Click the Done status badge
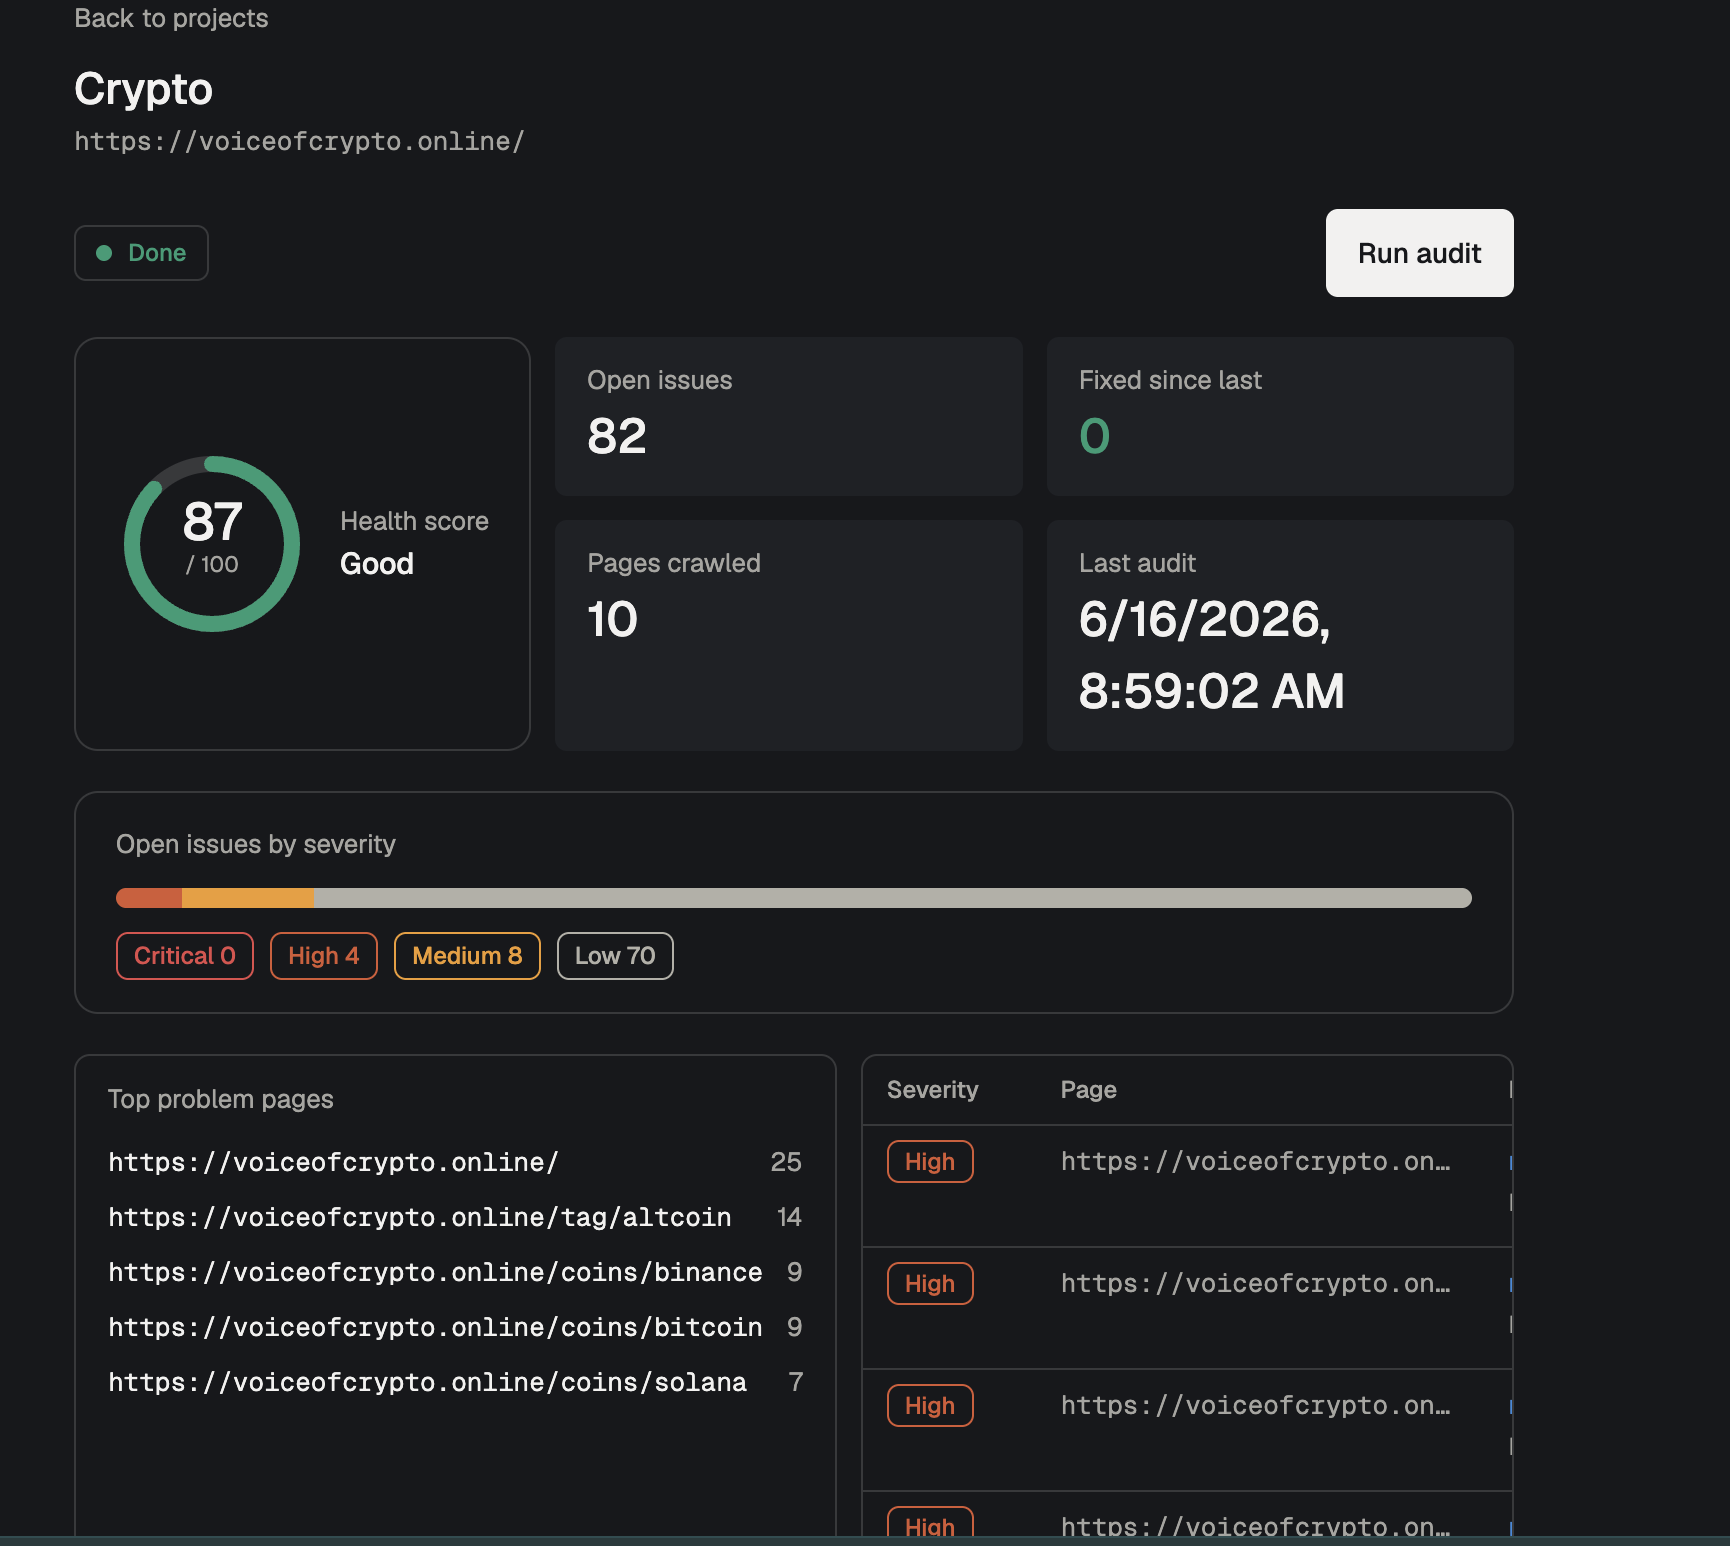The height and width of the screenshot is (1546, 1730). click(x=141, y=253)
